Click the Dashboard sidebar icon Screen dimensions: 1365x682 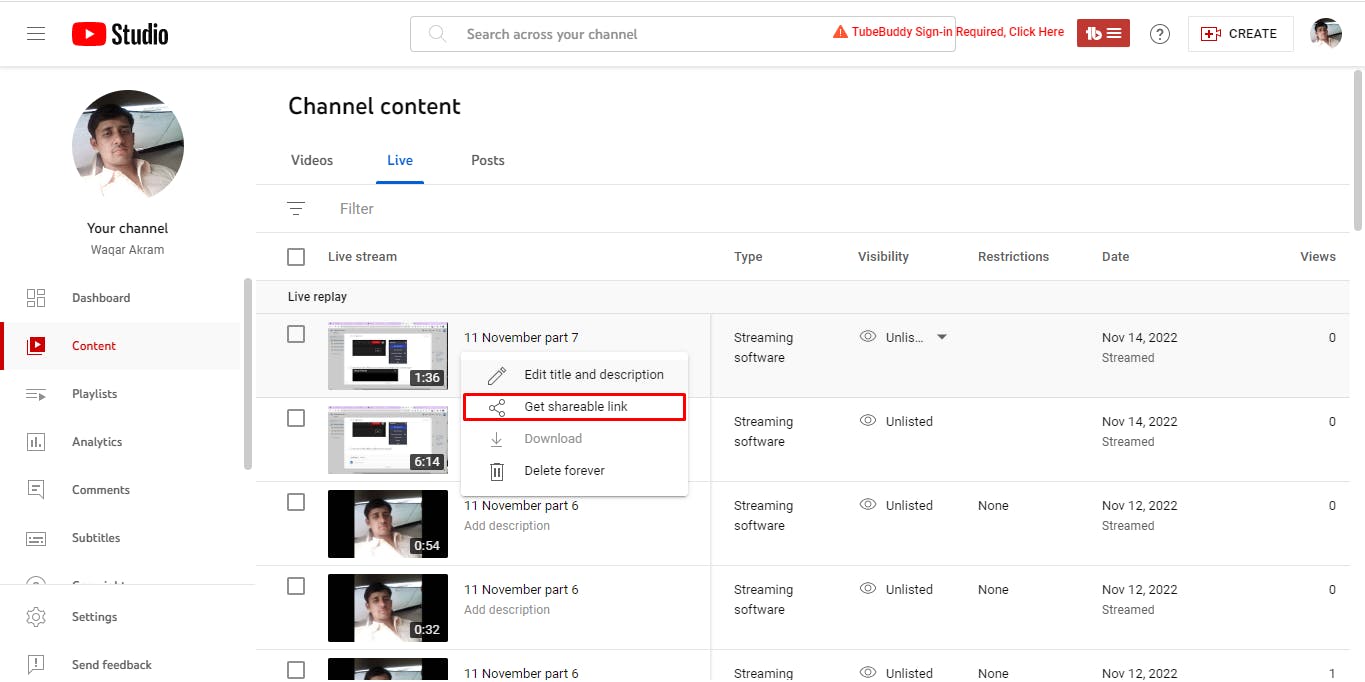36,298
